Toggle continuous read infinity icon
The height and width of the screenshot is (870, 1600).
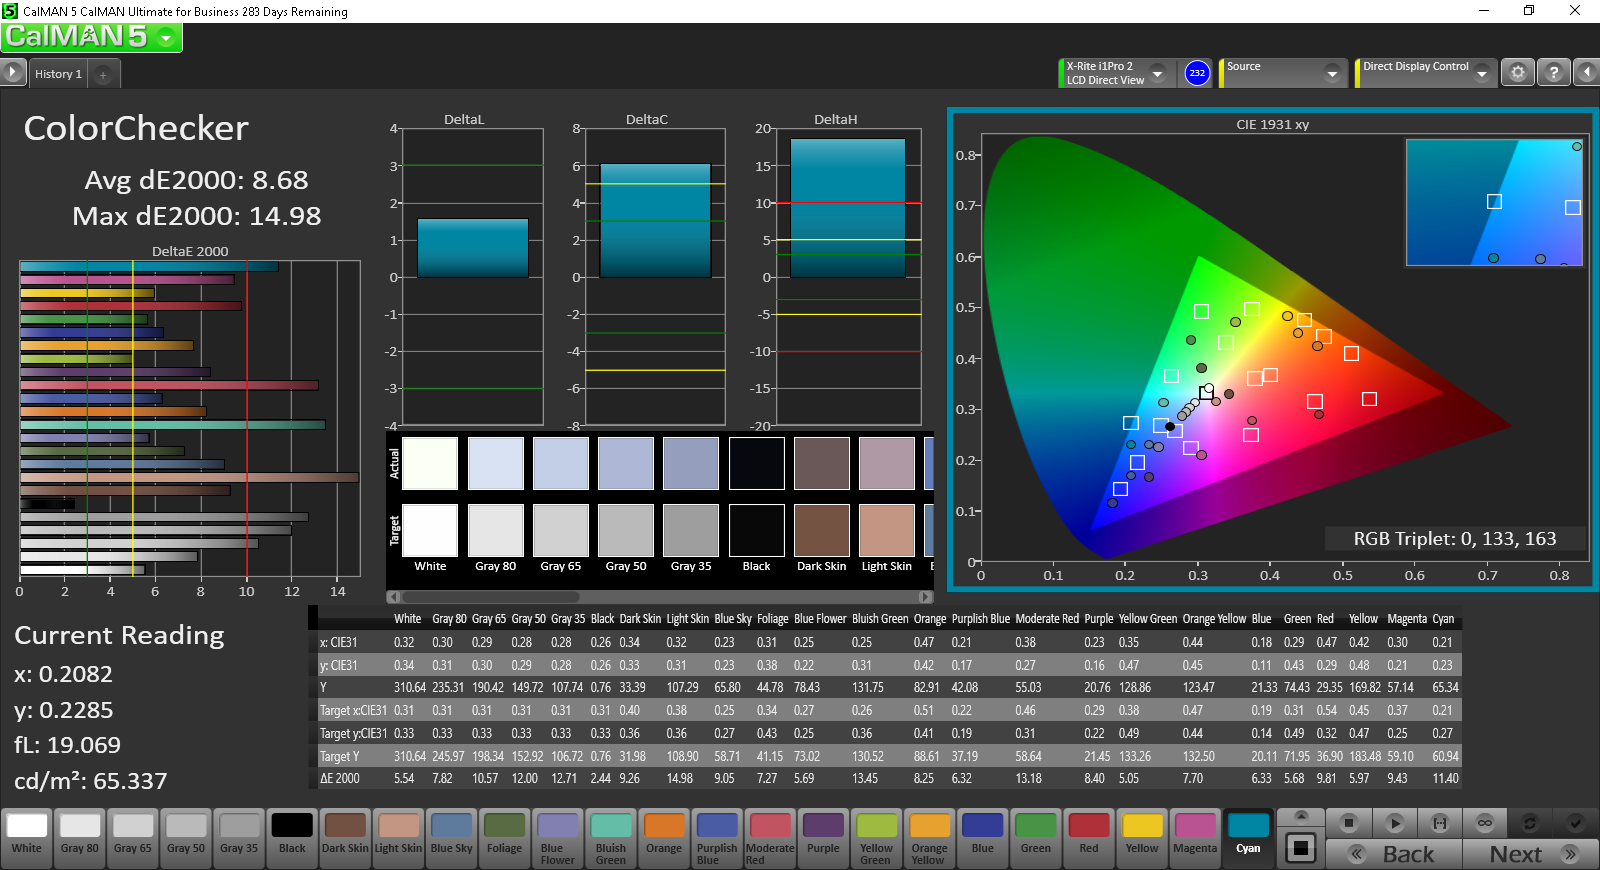(1485, 823)
